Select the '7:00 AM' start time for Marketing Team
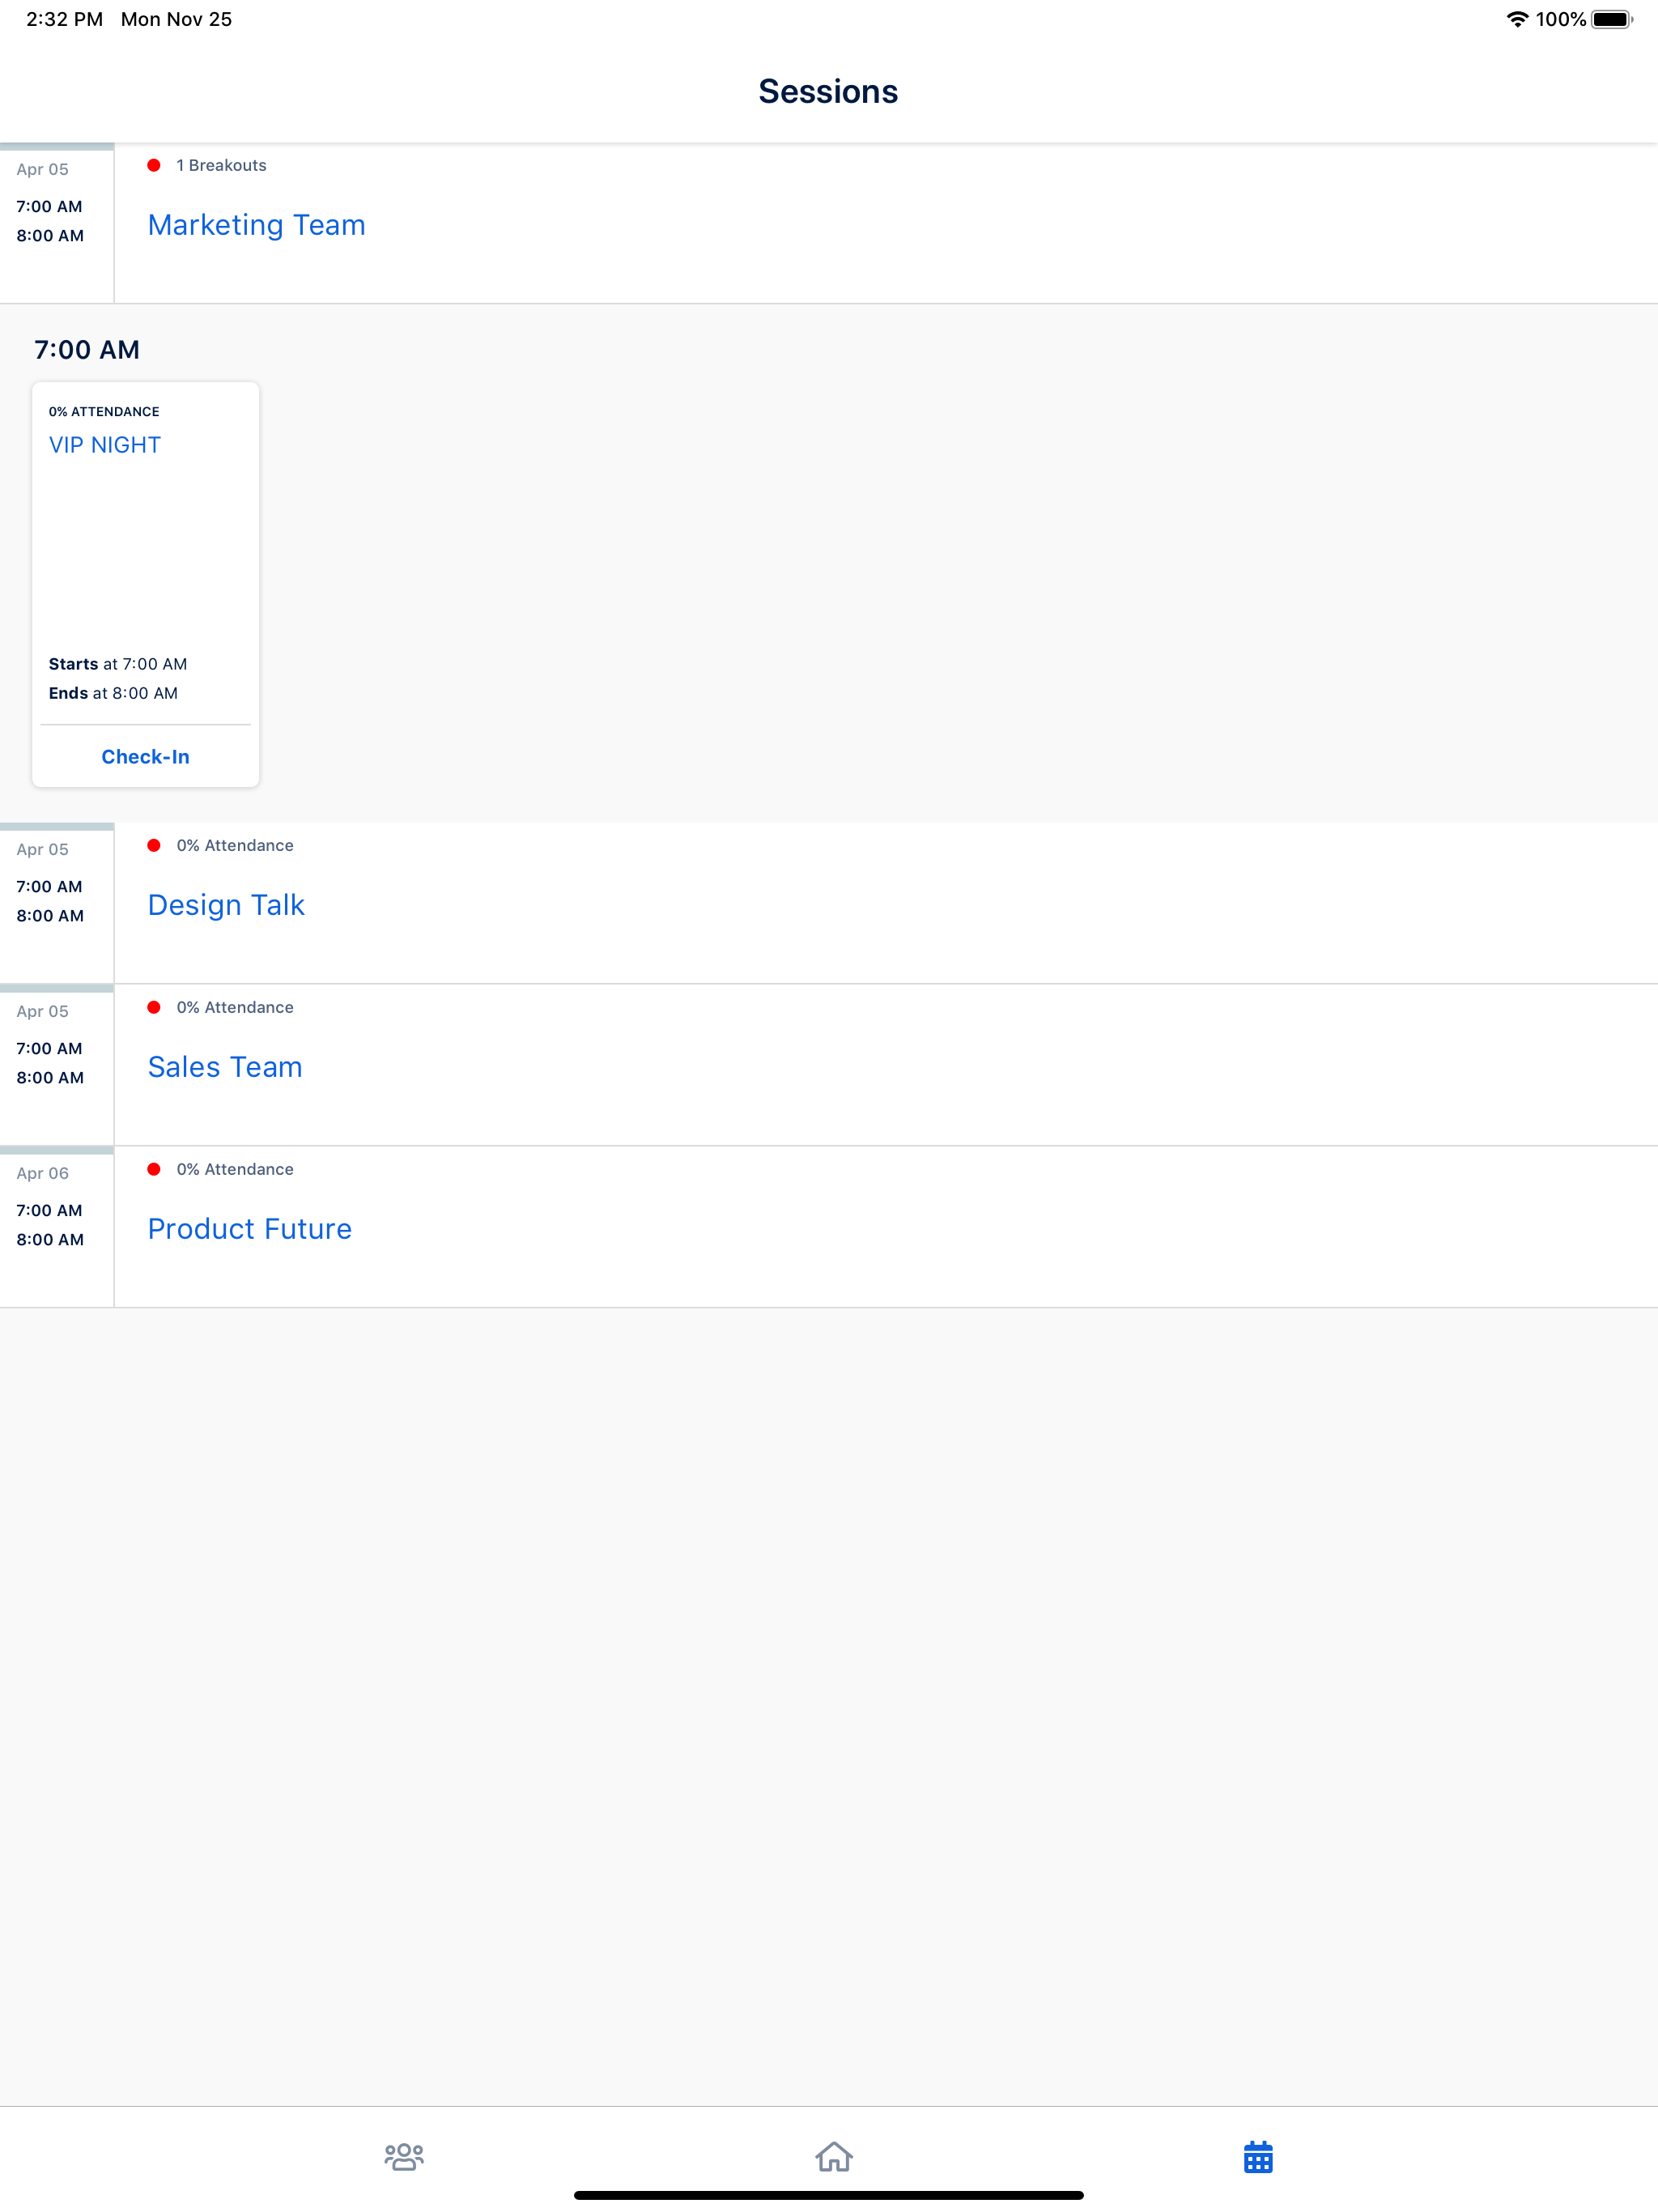This screenshot has width=1658, height=2212. click(49, 206)
